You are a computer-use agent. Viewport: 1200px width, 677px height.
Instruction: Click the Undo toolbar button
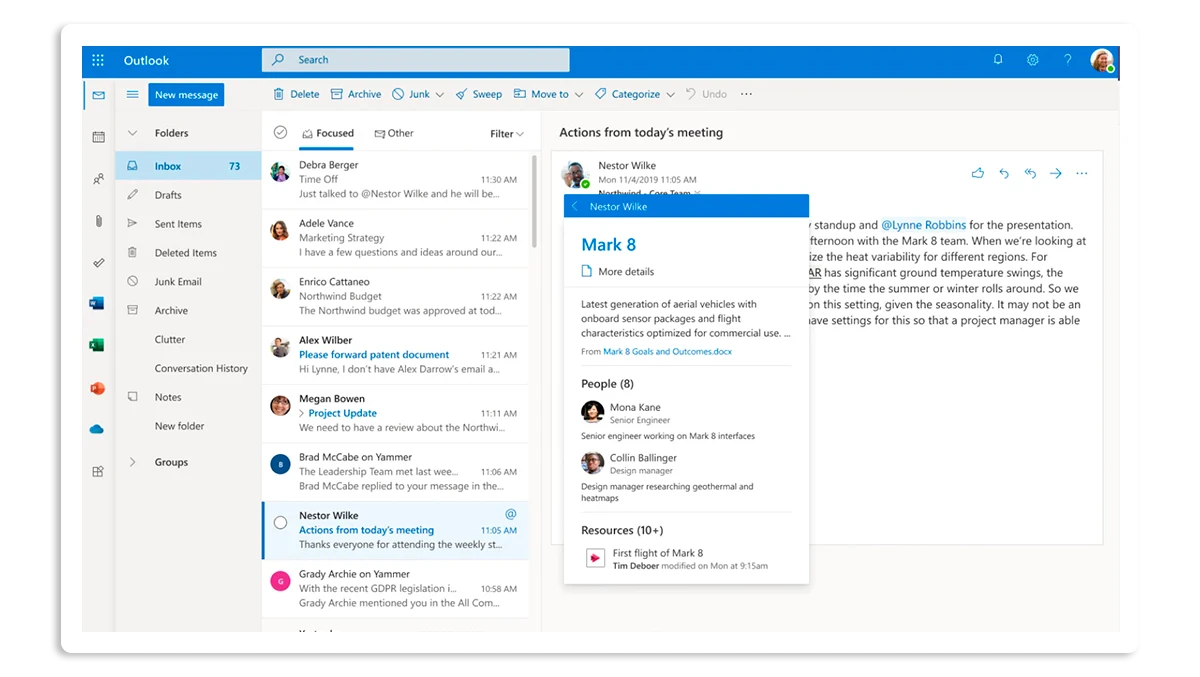point(706,94)
